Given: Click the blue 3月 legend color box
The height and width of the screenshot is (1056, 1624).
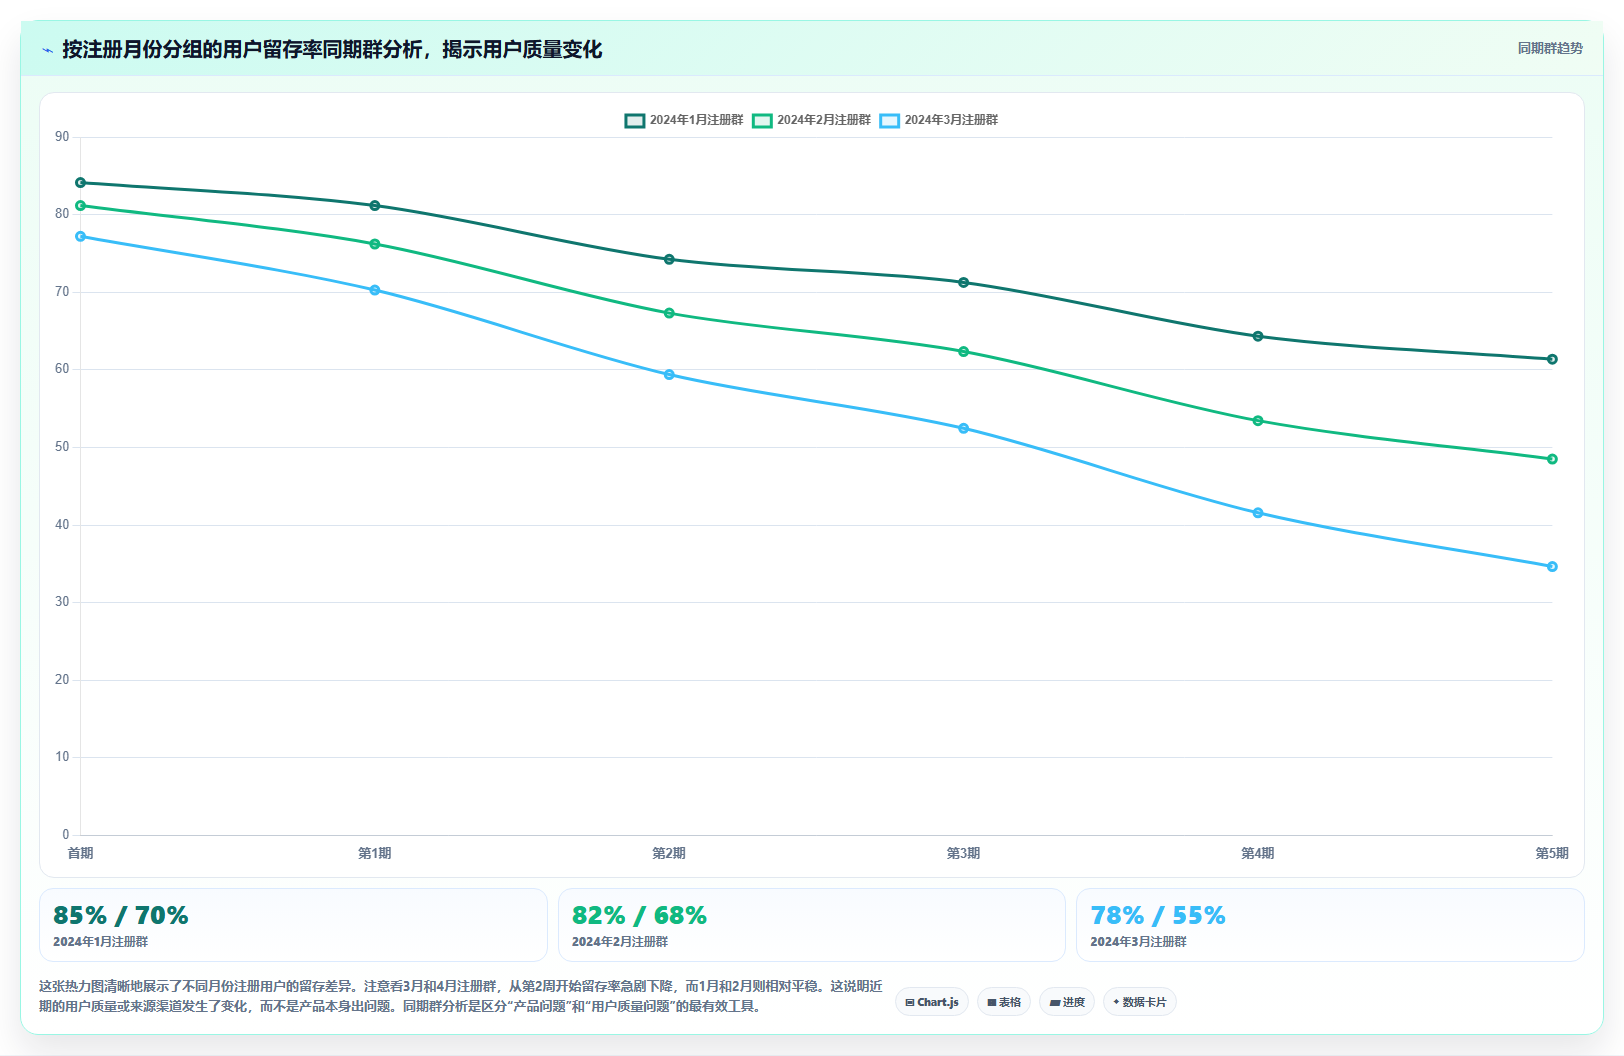Looking at the screenshot, I should (x=890, y=121).
